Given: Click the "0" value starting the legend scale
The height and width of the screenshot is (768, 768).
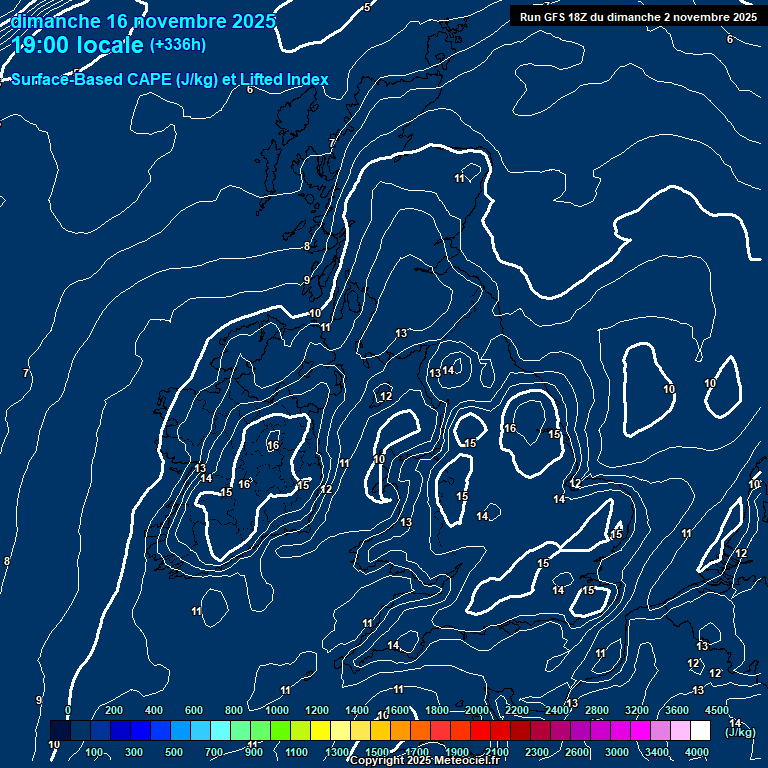Looking at the screenshot, I should [x=68, y=710].
